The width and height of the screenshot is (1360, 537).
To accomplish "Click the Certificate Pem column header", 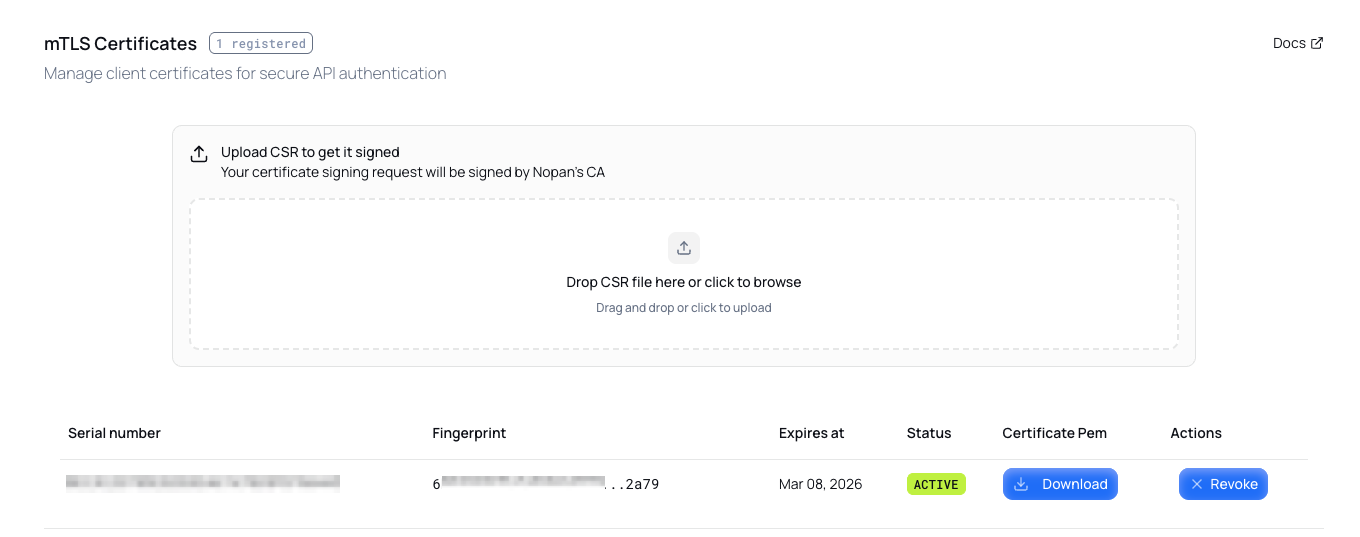I will coord(1054,433).
